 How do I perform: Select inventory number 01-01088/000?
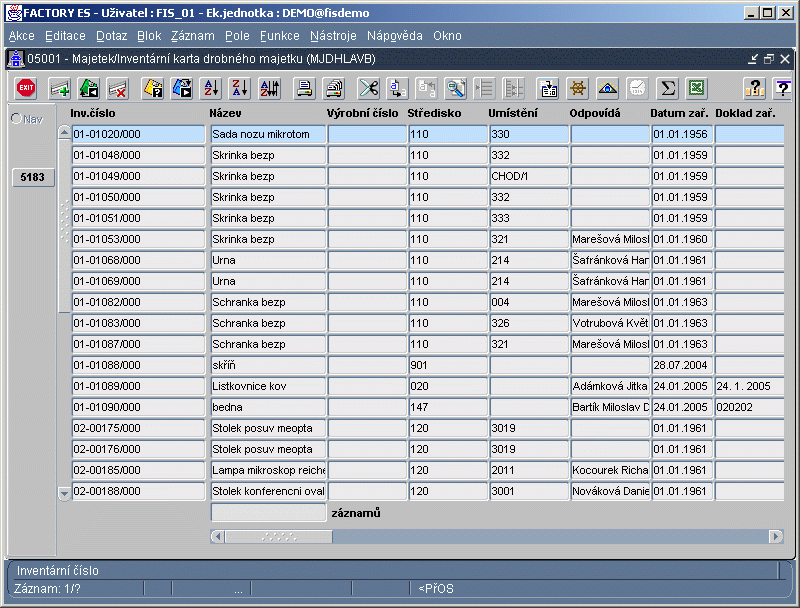138,365
